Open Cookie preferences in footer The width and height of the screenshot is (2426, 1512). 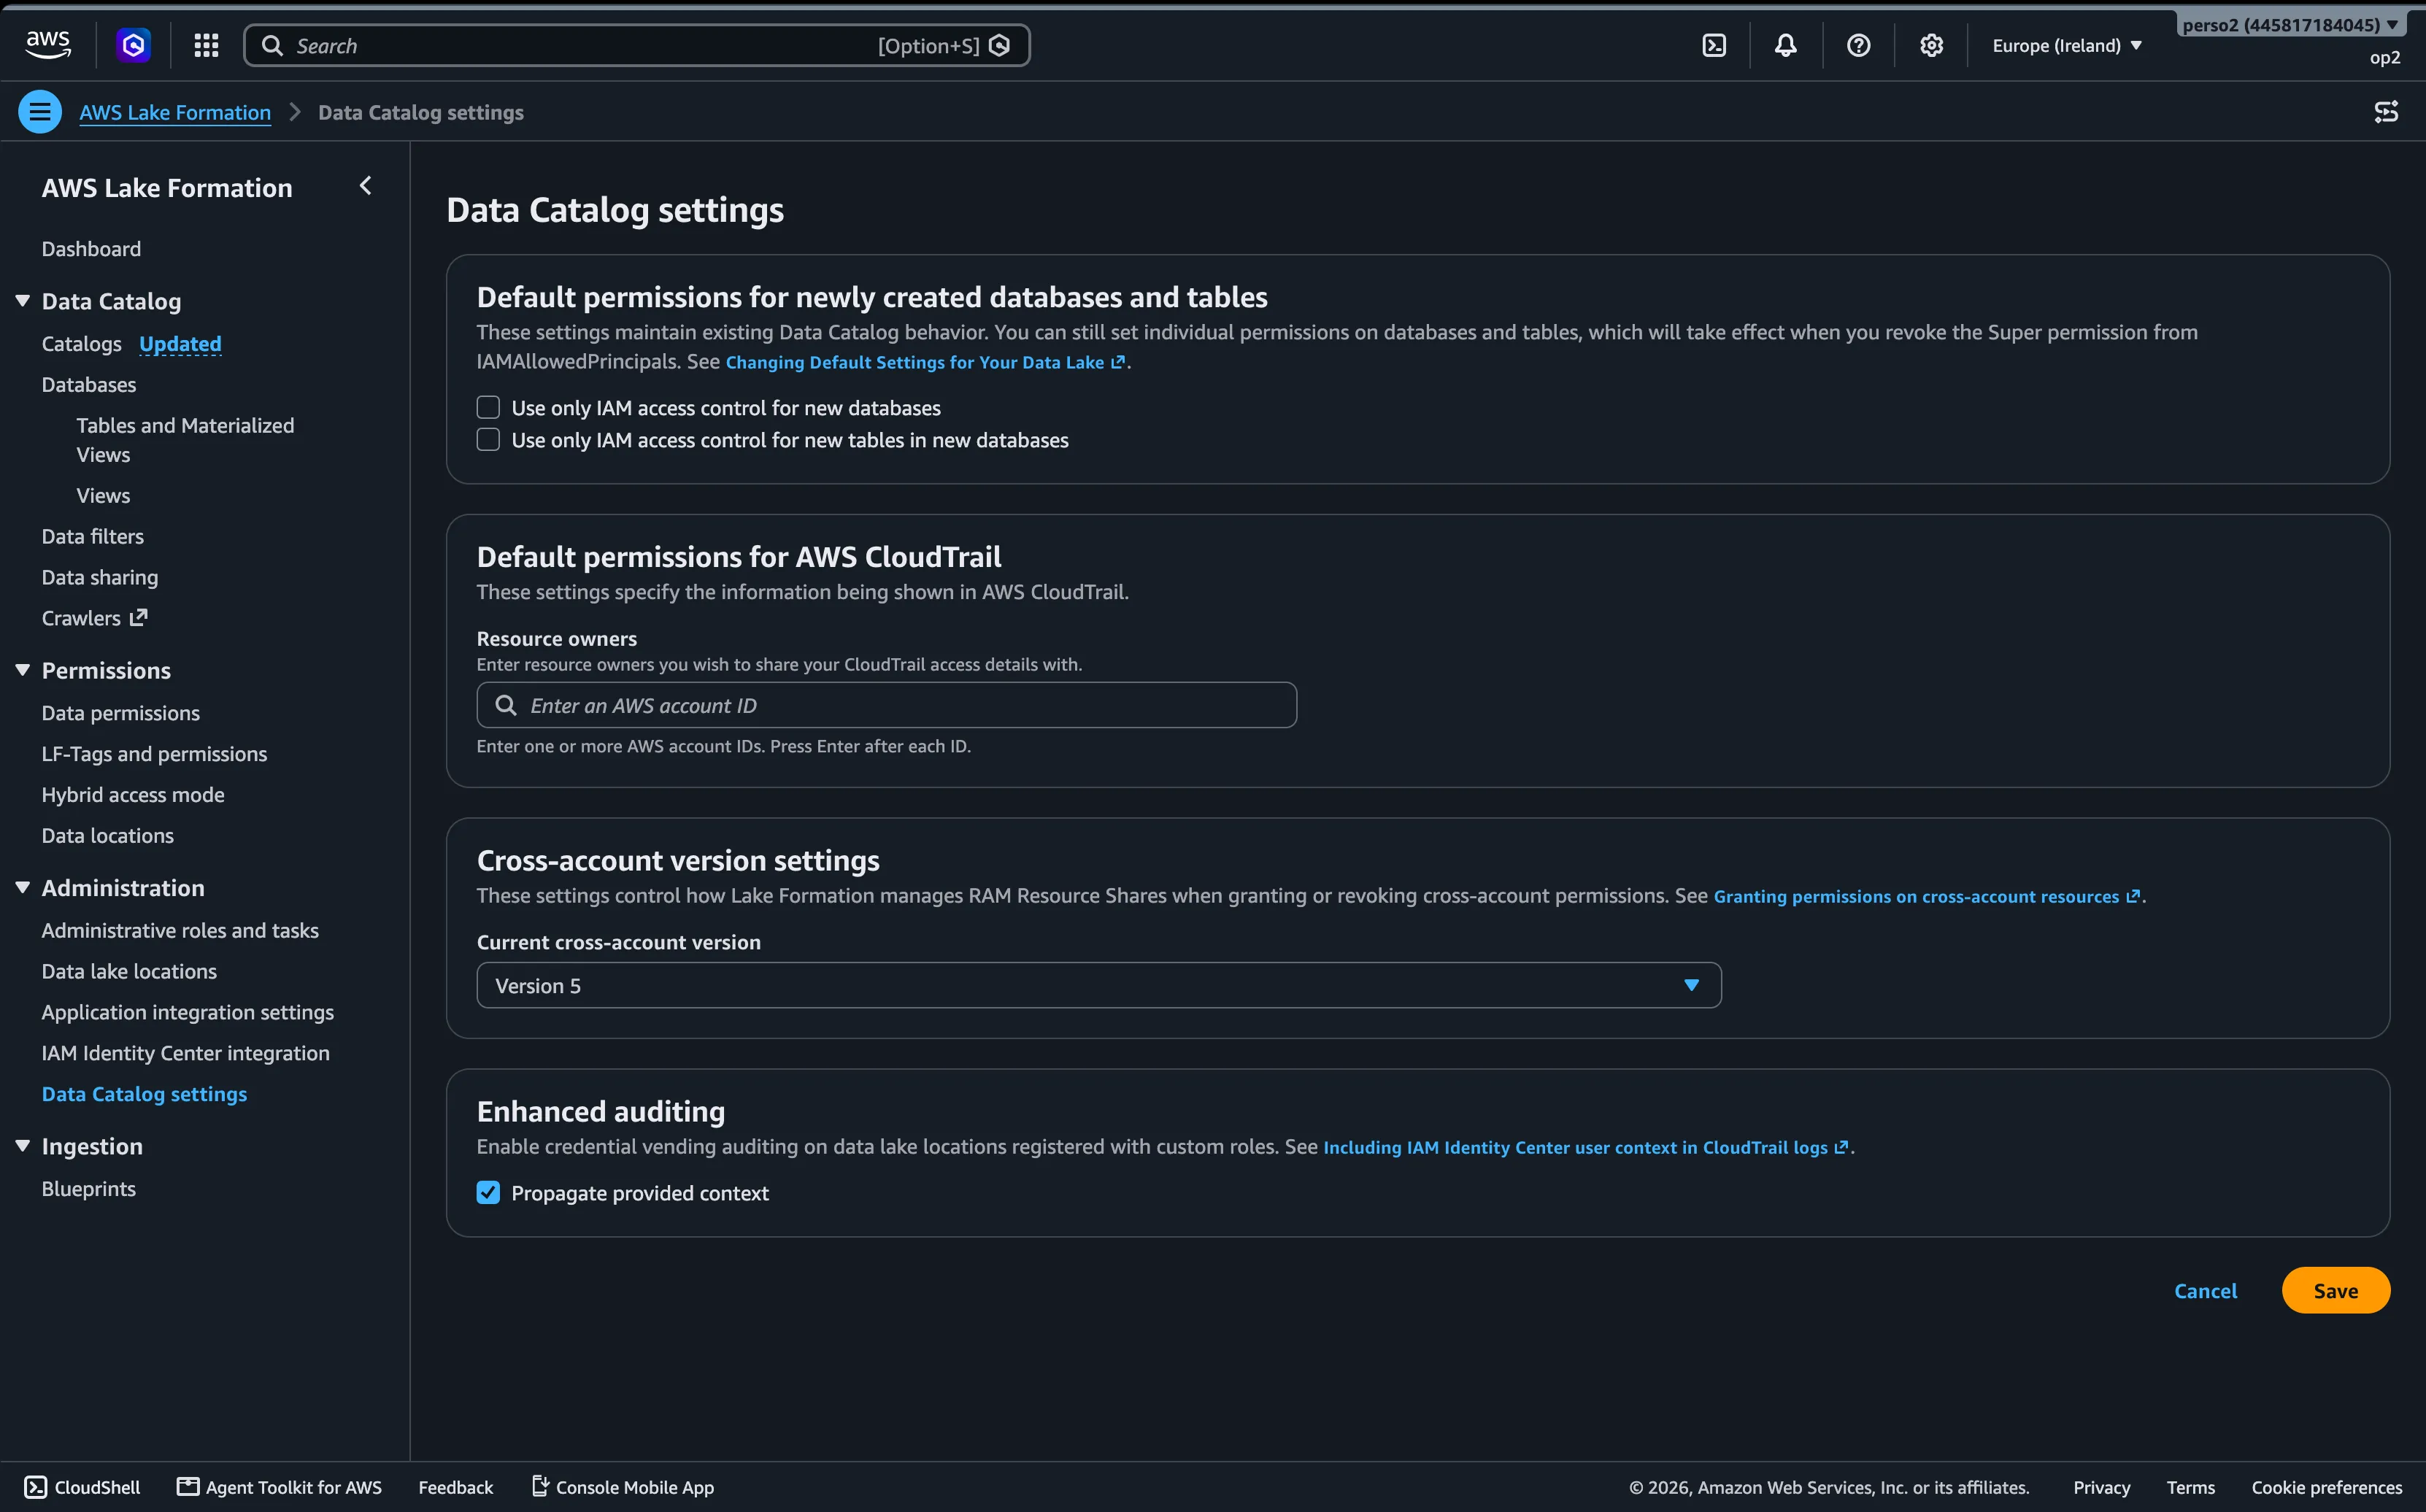coord(2327,1487)
